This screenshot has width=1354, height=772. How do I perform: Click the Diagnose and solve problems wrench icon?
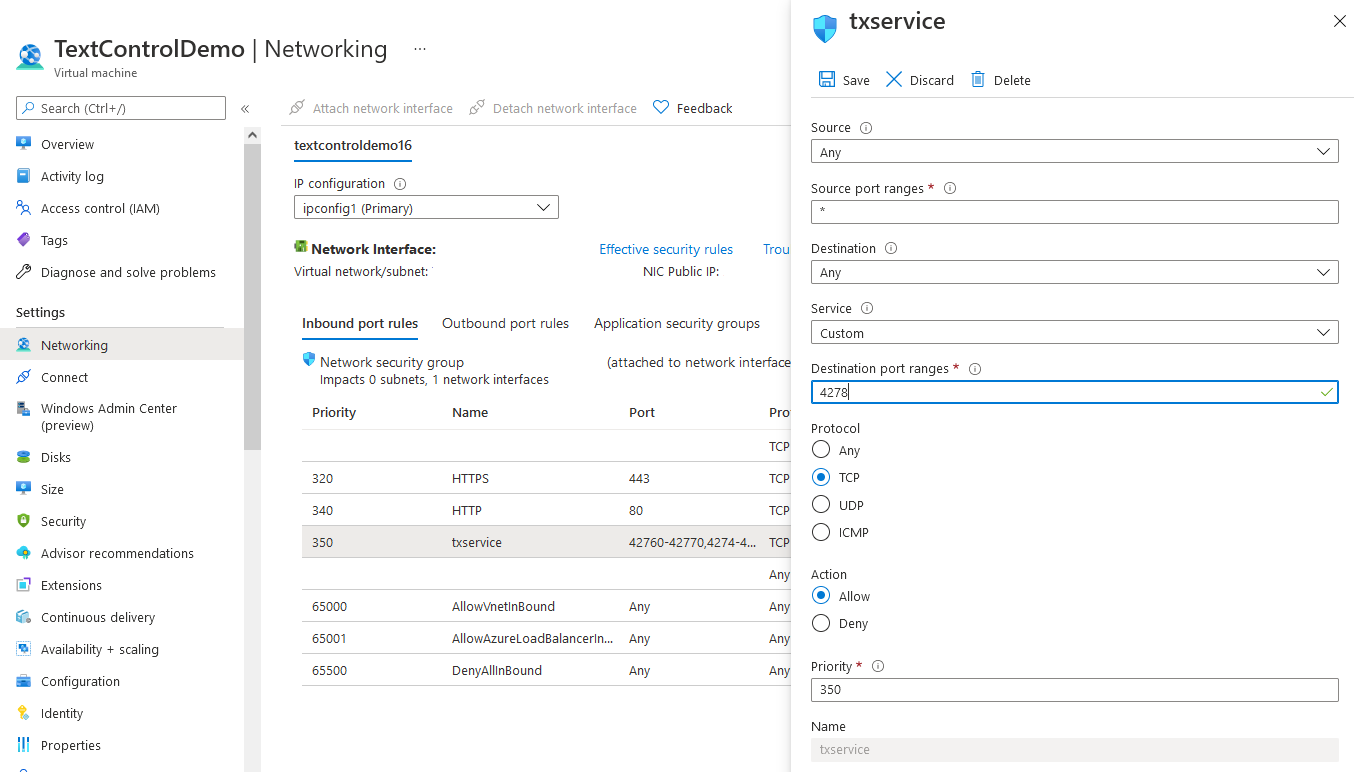point(24,272)
